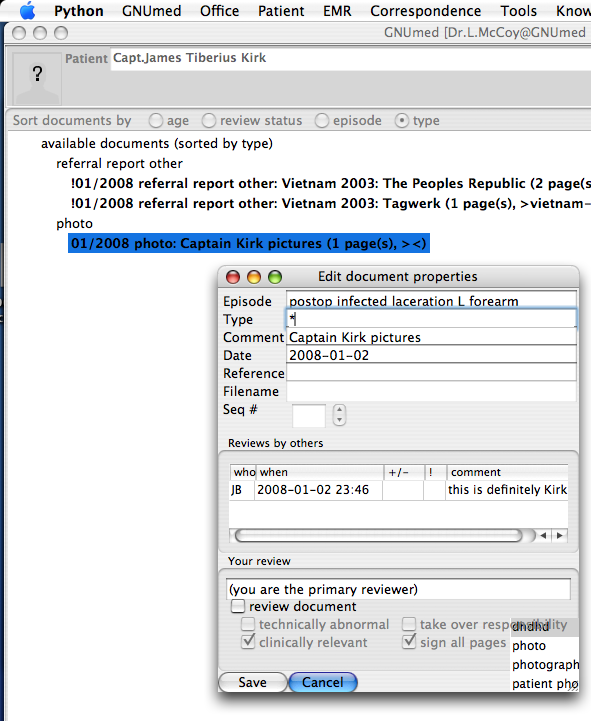The image size is (591, 721).
Task: Click the reviews scrollbar left arrow
Action: point(544,535)
